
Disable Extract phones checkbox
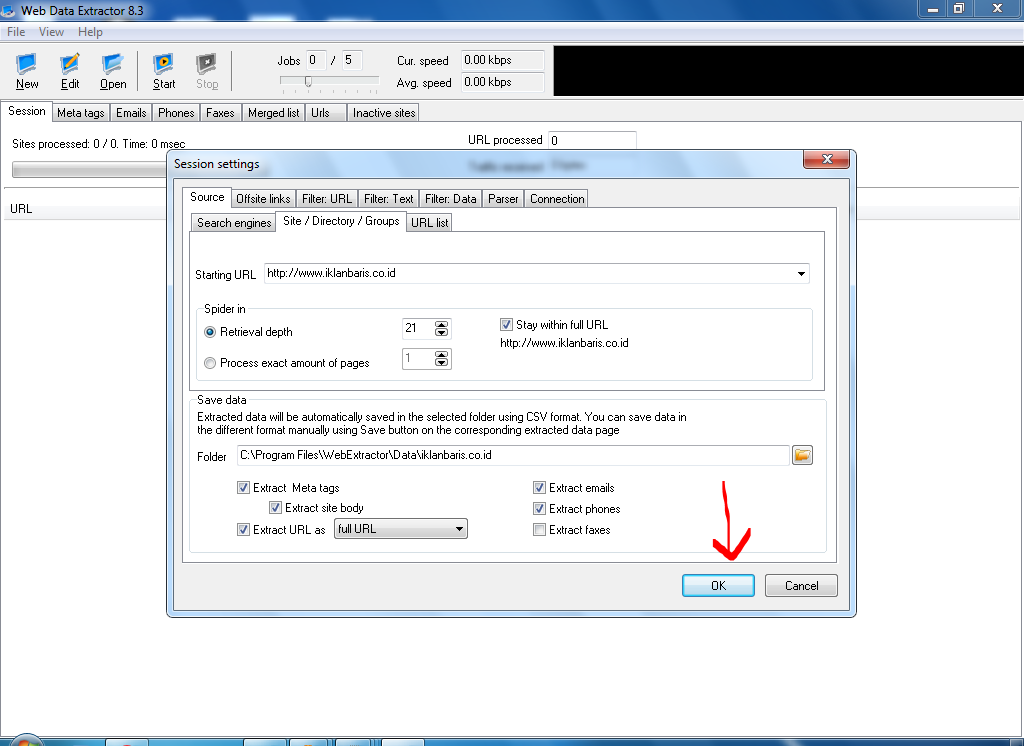(539, 508)
